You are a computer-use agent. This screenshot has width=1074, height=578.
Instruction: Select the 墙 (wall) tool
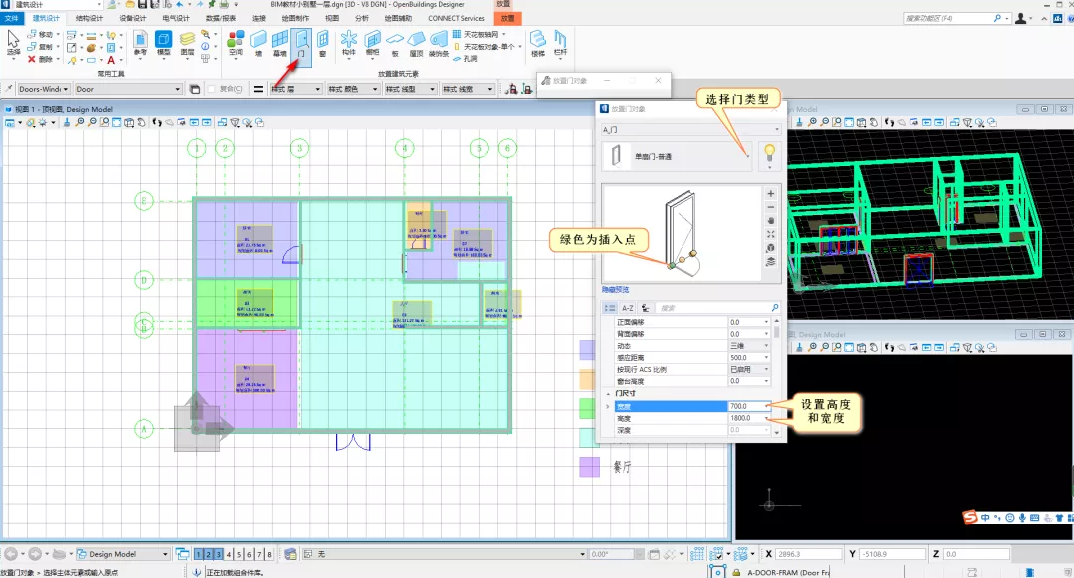258,44
